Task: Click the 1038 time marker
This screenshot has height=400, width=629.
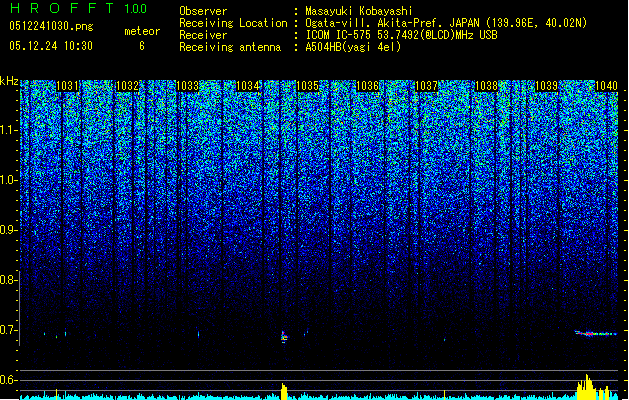Action: tap(486, 86)
